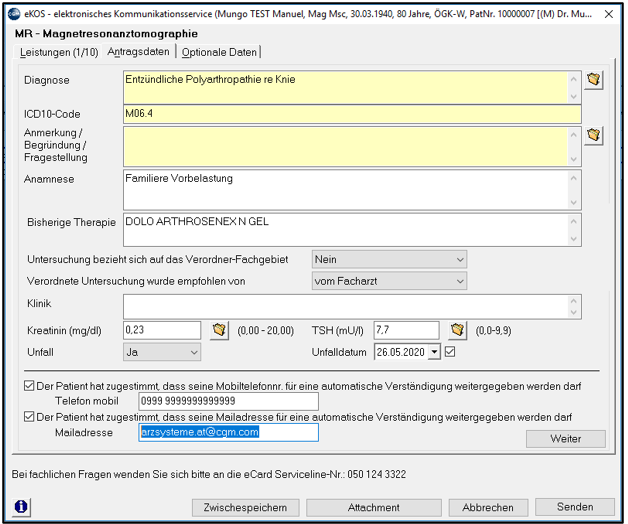Toggle mobile phone consent checkbox

[29, 386]
